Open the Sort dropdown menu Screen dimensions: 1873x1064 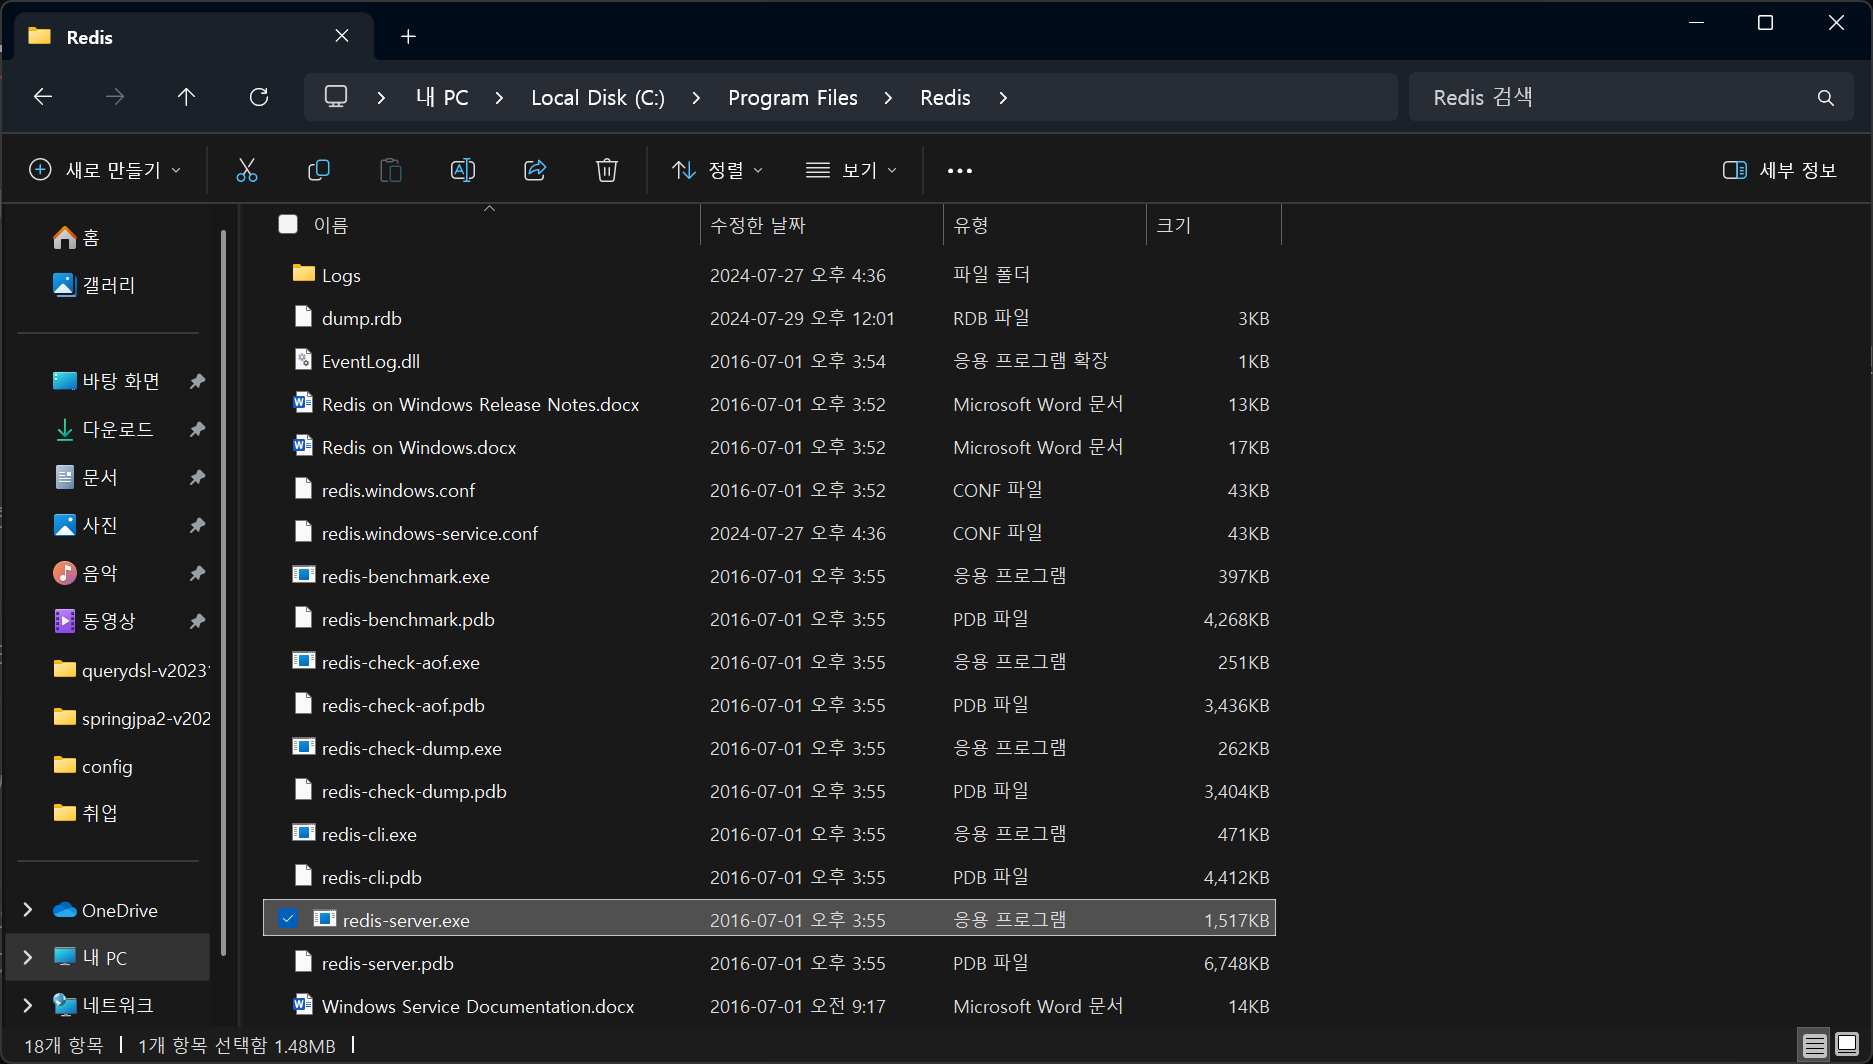[x=718, y=170]
